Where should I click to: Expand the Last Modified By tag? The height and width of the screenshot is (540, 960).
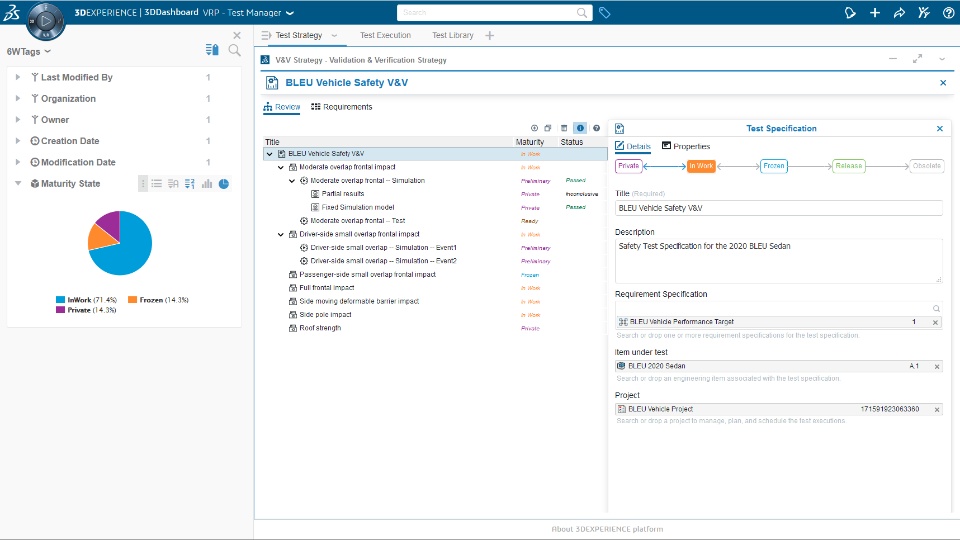pos(18,77)
